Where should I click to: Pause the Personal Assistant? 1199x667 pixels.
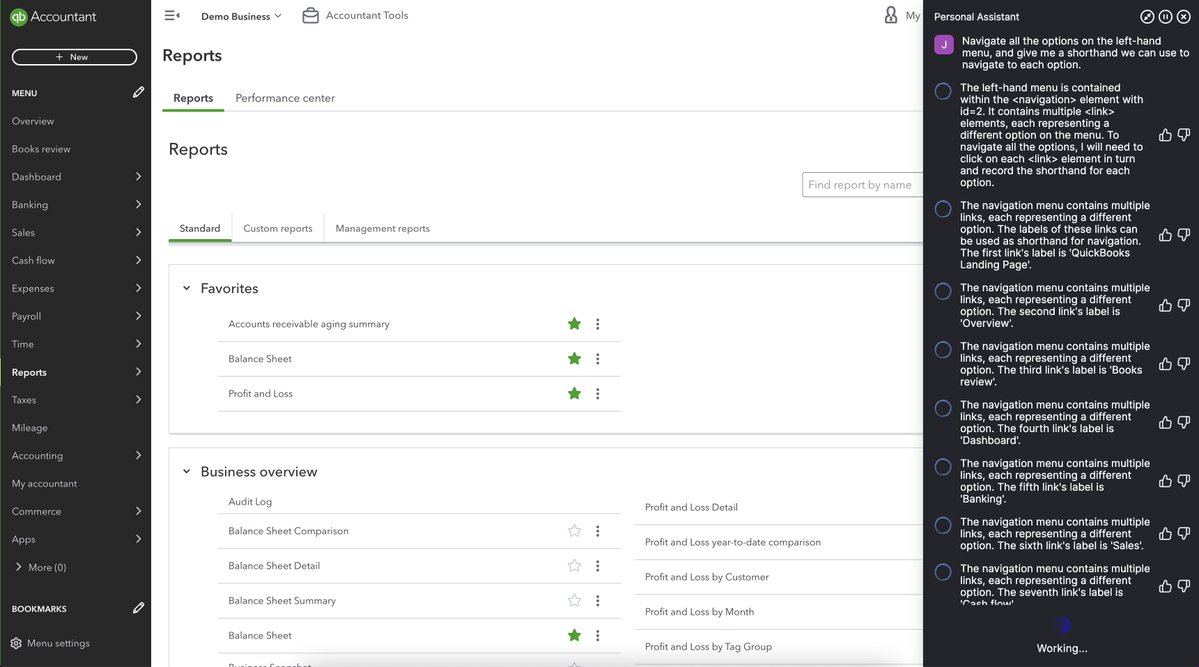[1165, 17]
